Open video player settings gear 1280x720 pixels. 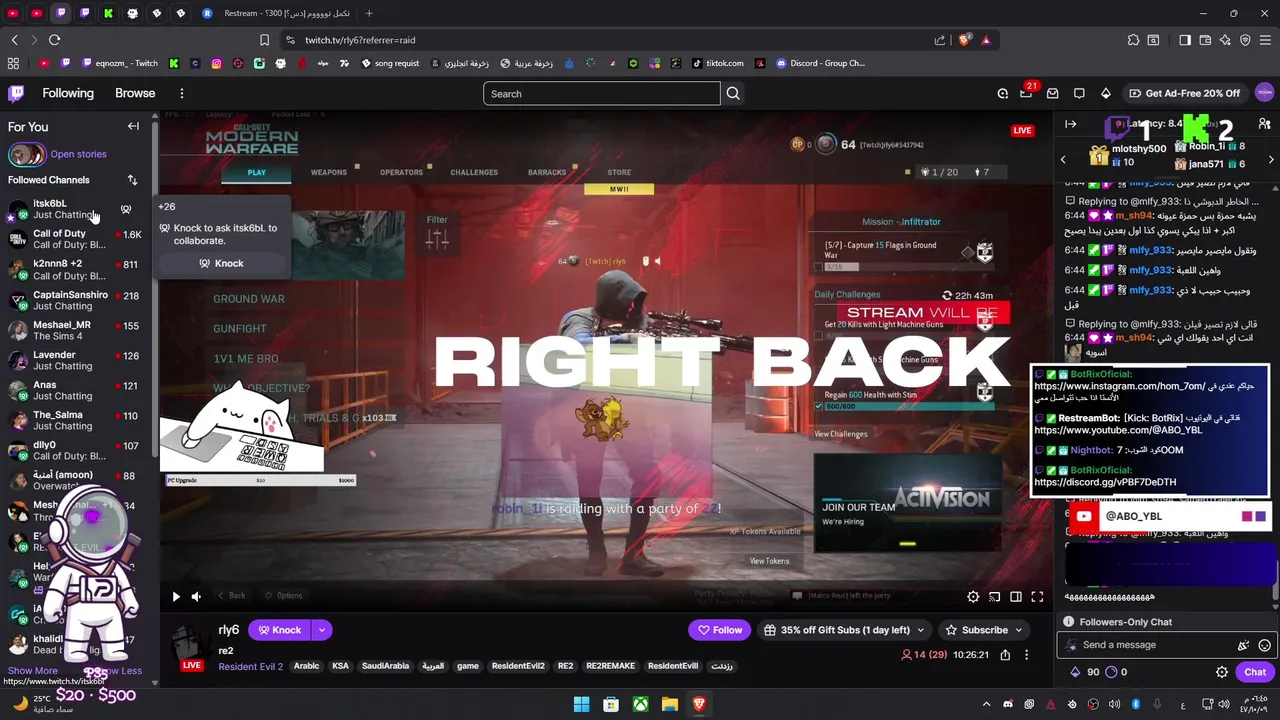coord(973,597)
